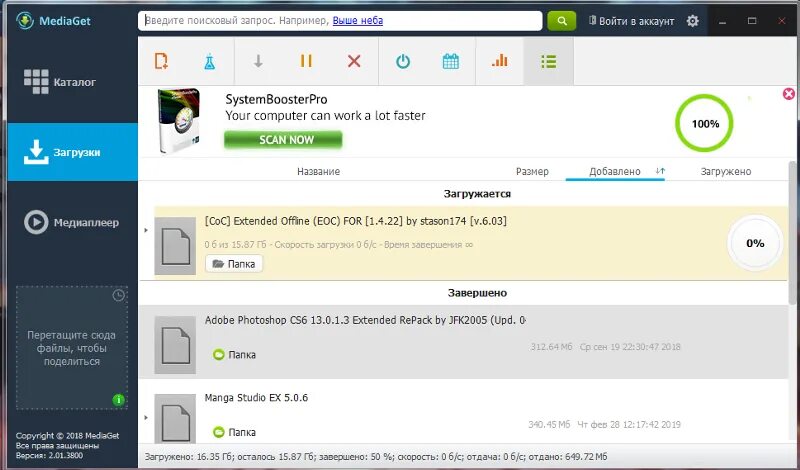Click file icon of Adobe Photoshop download

(175, 345)
